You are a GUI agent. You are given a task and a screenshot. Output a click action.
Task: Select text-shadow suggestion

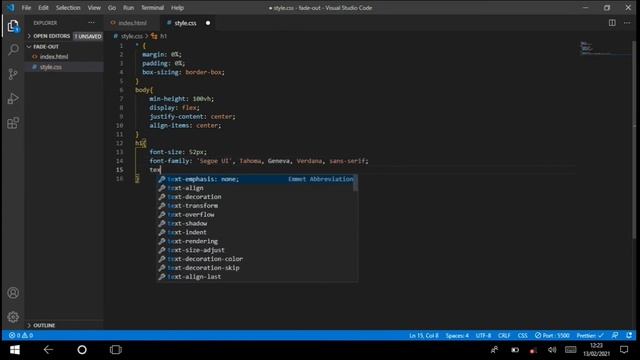(x=257, y=223)
